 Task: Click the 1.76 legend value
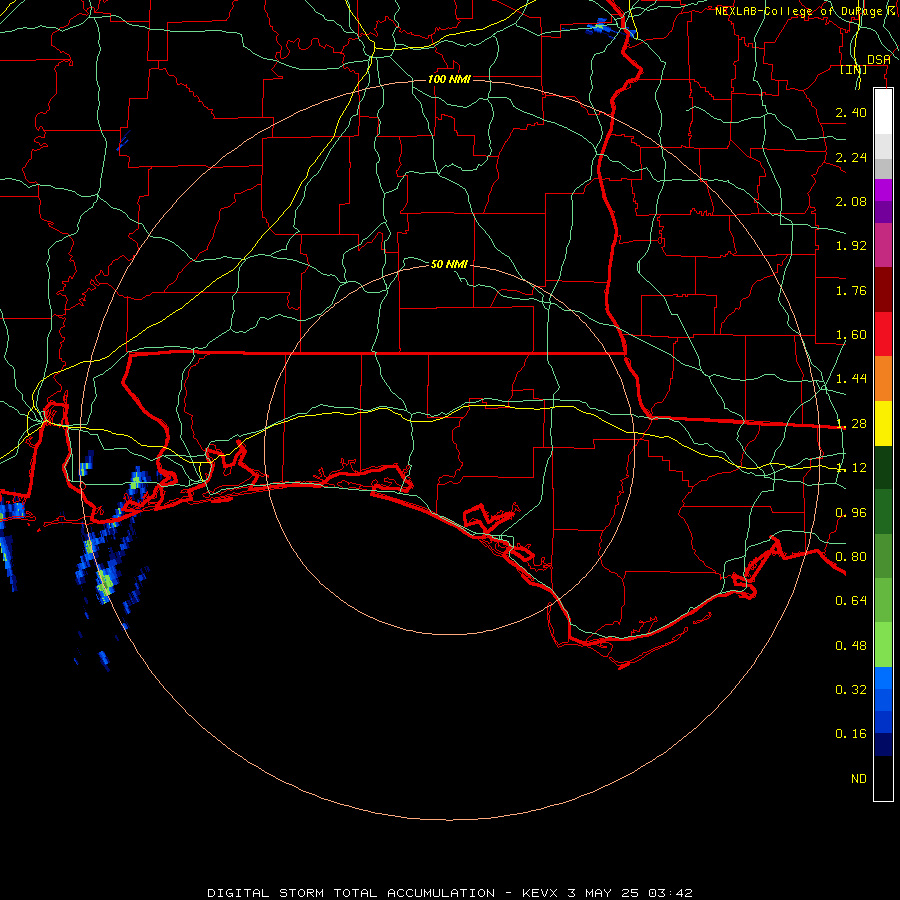[x=851, y=290]
